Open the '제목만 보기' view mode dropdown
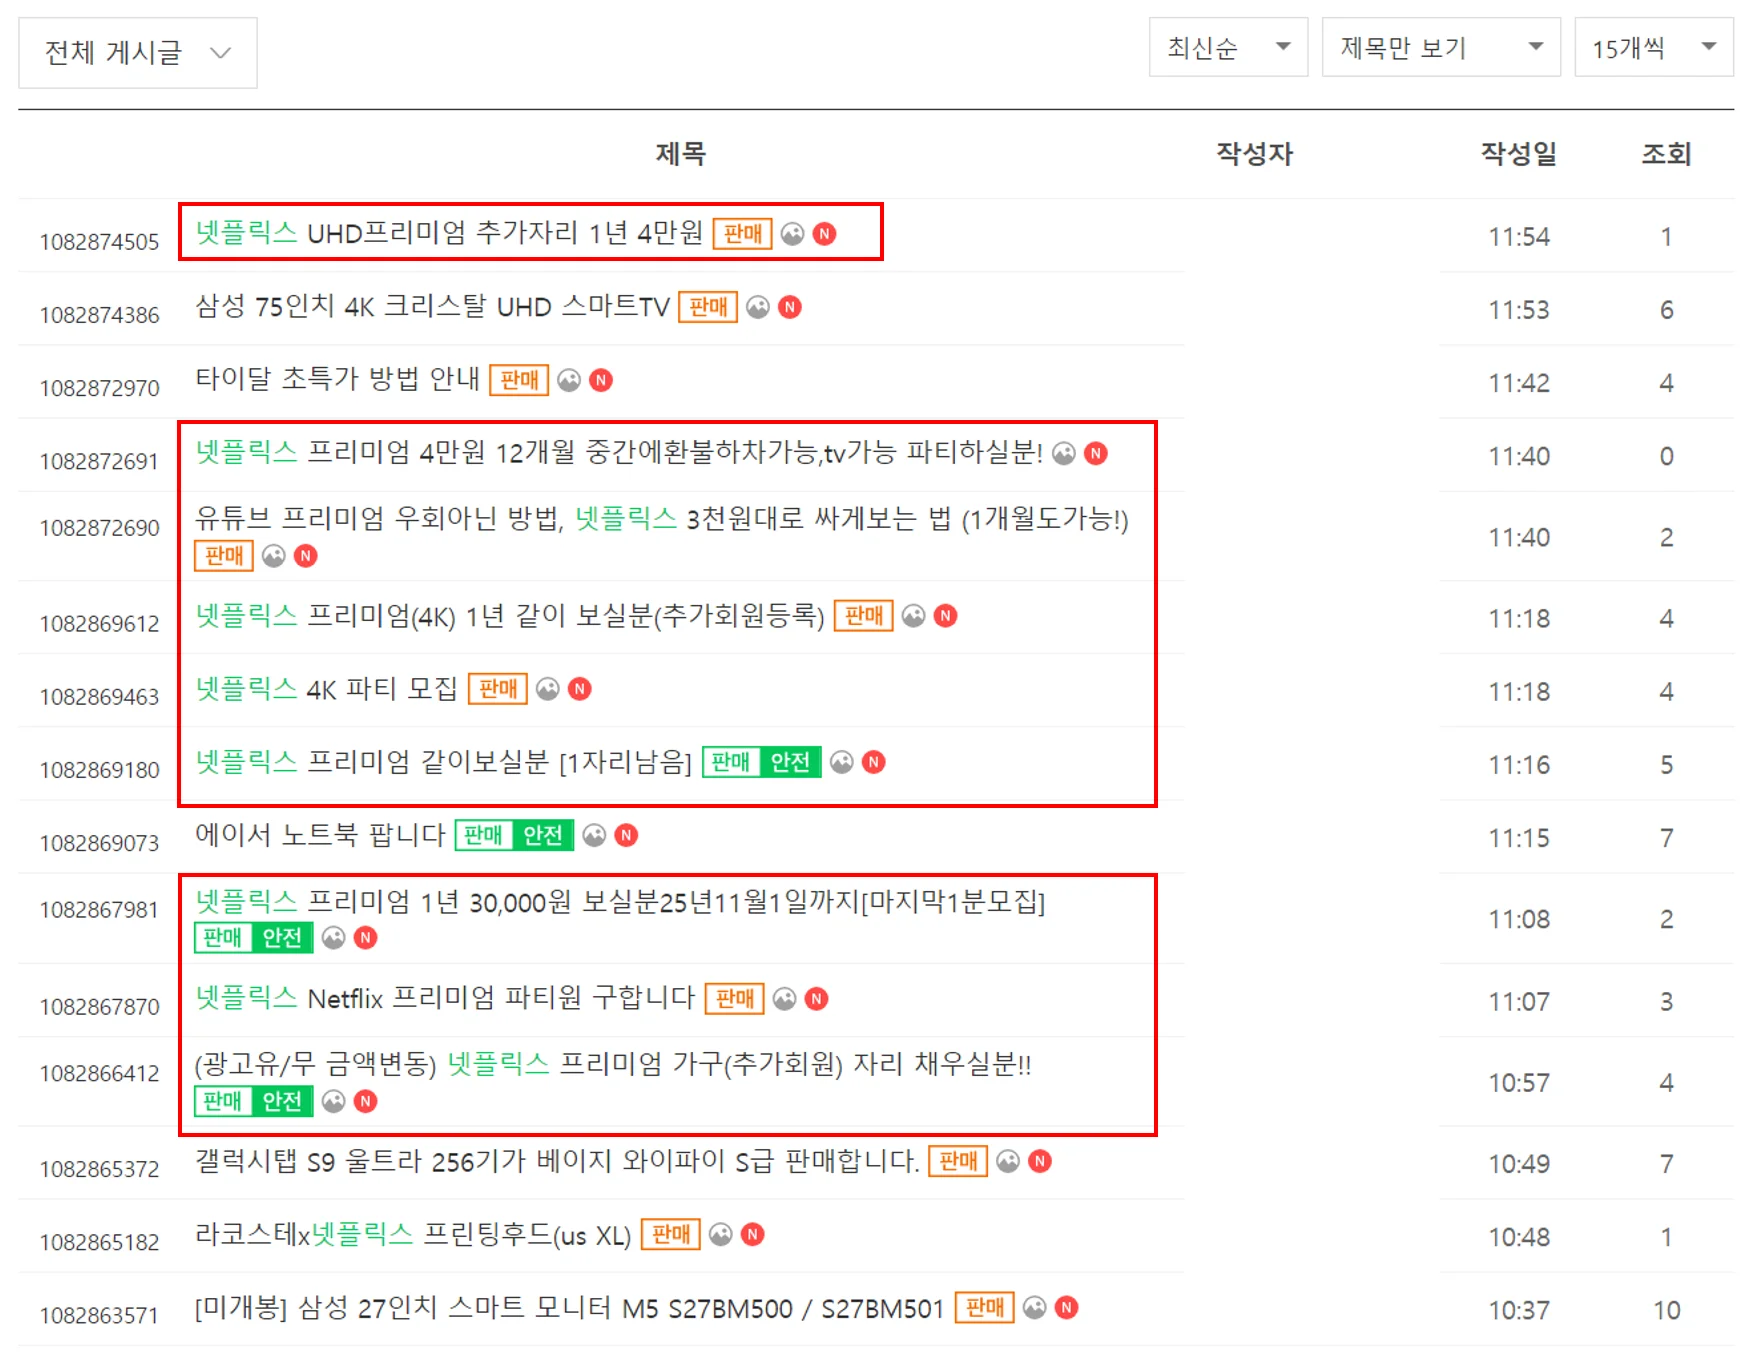Viewport: 1750px width, 1363px height. (1441, 47)
